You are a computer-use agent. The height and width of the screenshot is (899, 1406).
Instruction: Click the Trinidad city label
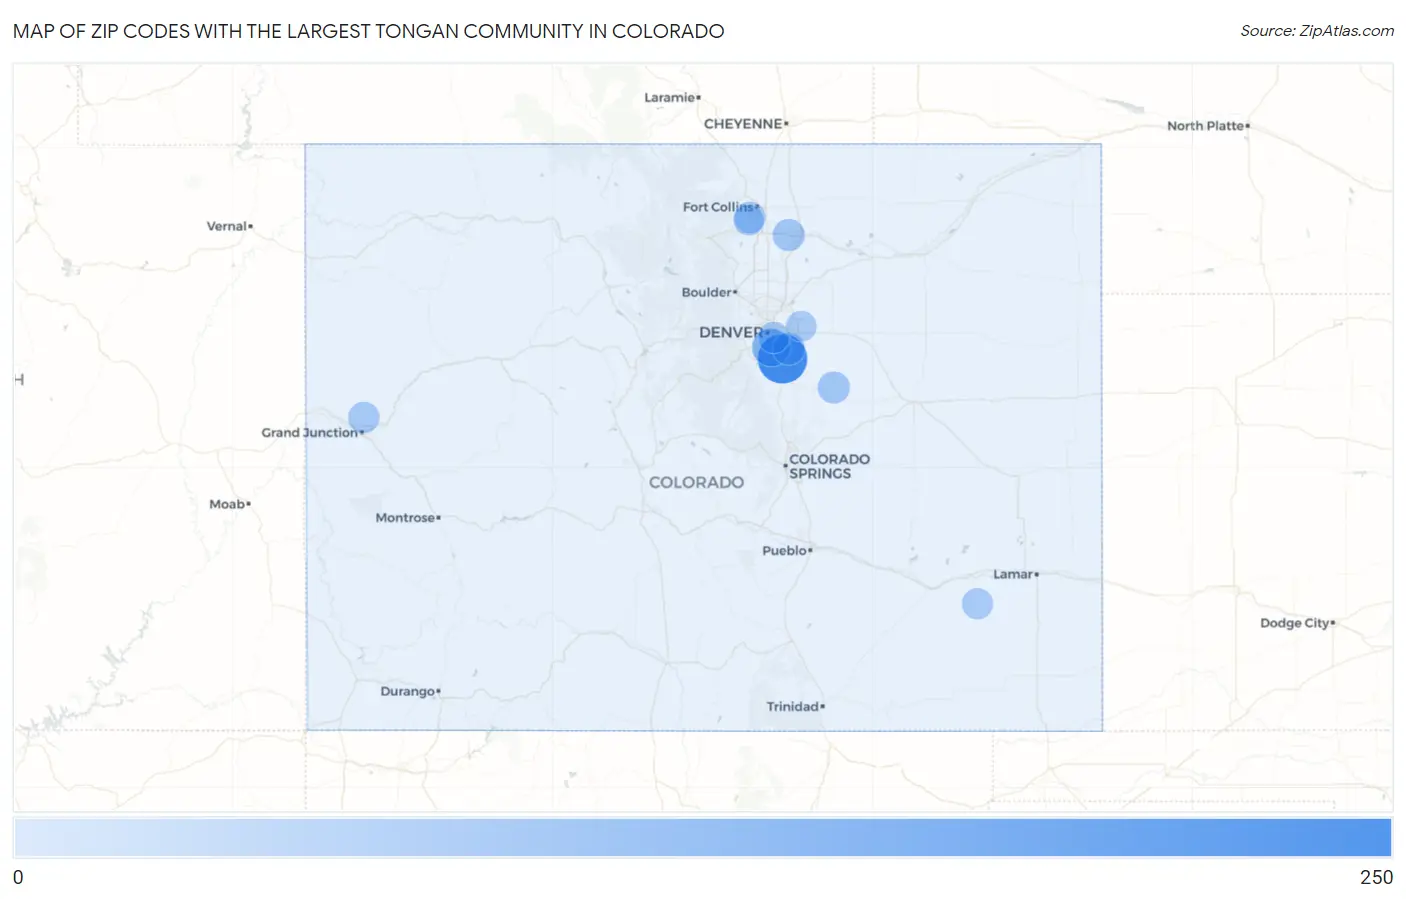coord(793,706)
